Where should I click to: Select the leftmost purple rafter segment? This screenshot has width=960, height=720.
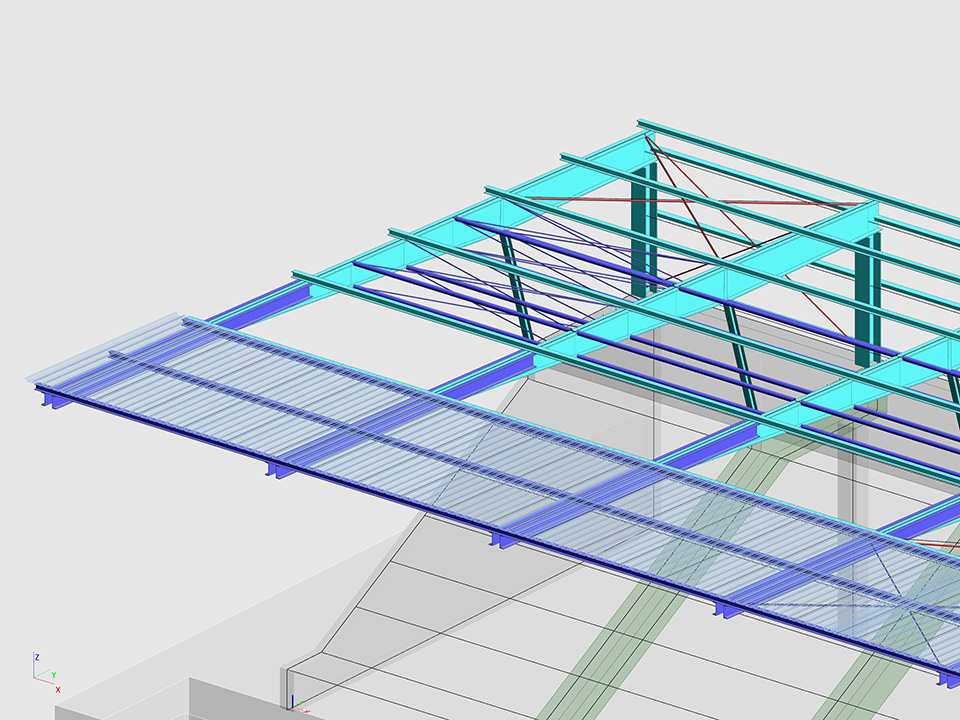pos(265,299)
